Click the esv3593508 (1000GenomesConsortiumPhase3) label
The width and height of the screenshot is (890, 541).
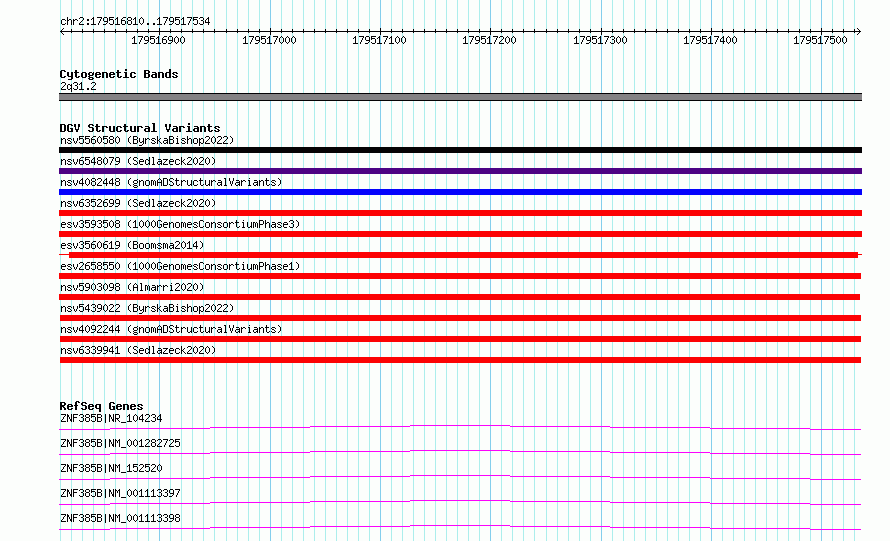180,224
